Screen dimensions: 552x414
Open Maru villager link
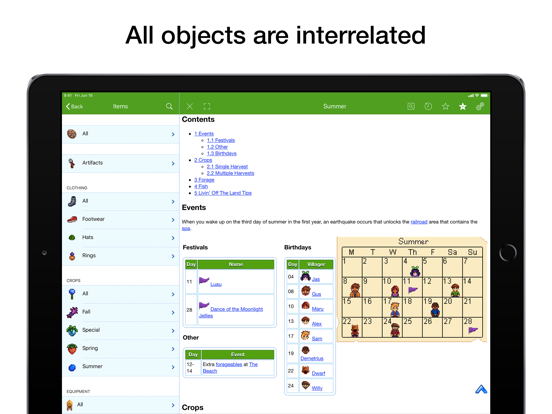point(318,309)
